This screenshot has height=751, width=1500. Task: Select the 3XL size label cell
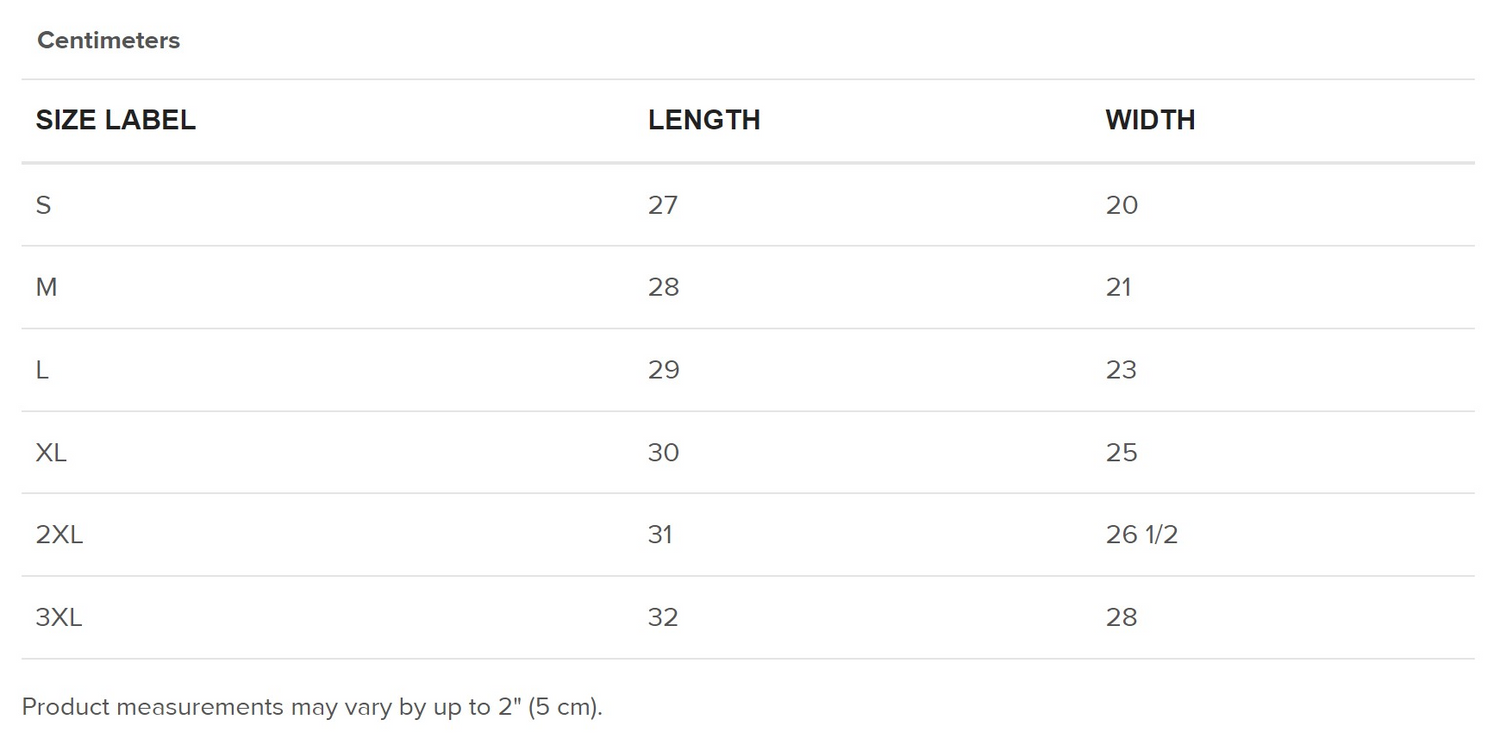coord(59,617)
